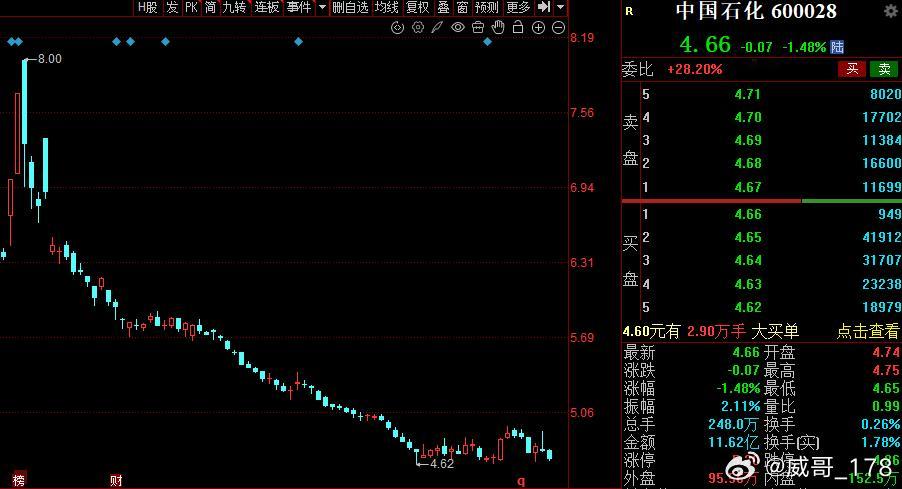This screenshot has width=902, height=489.
Task: Click the 最高 4.75 high value
Action: coord(886,370)
